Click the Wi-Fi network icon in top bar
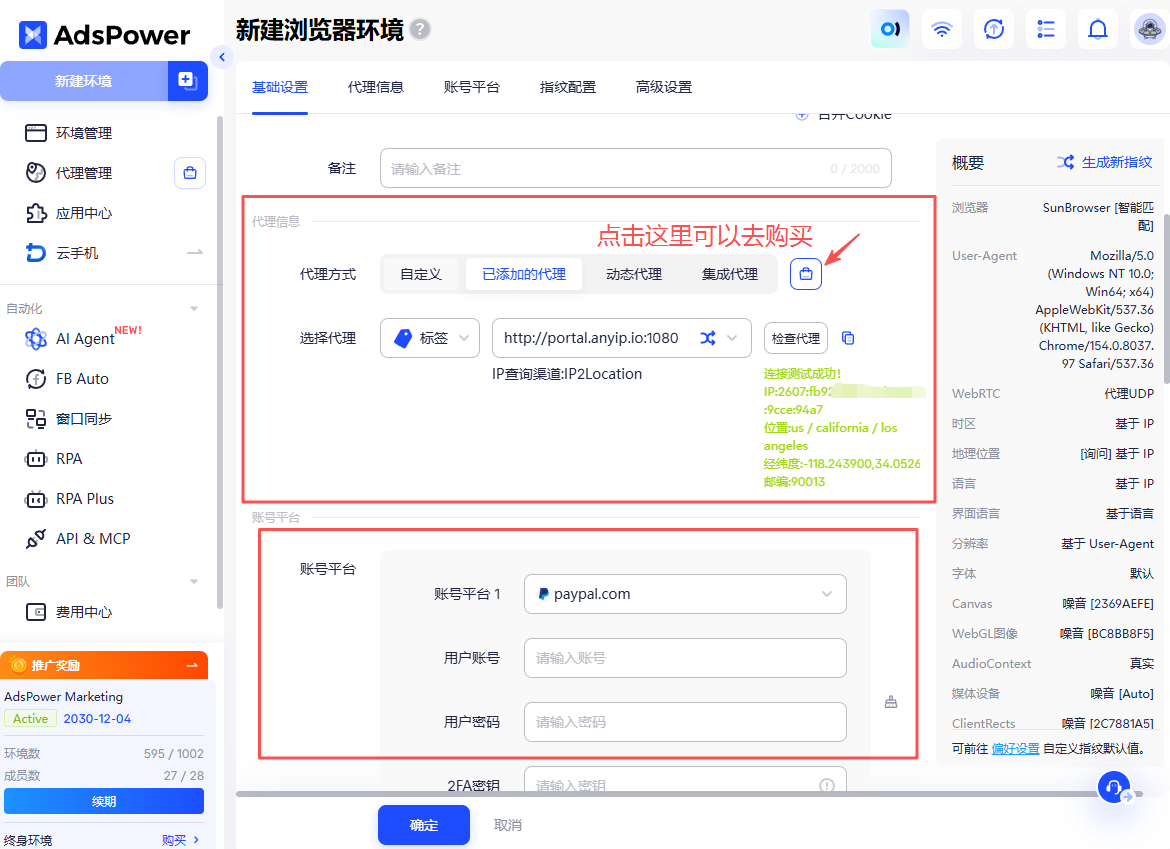Viewport: 1170px width, 849px height. click(942, 29)
